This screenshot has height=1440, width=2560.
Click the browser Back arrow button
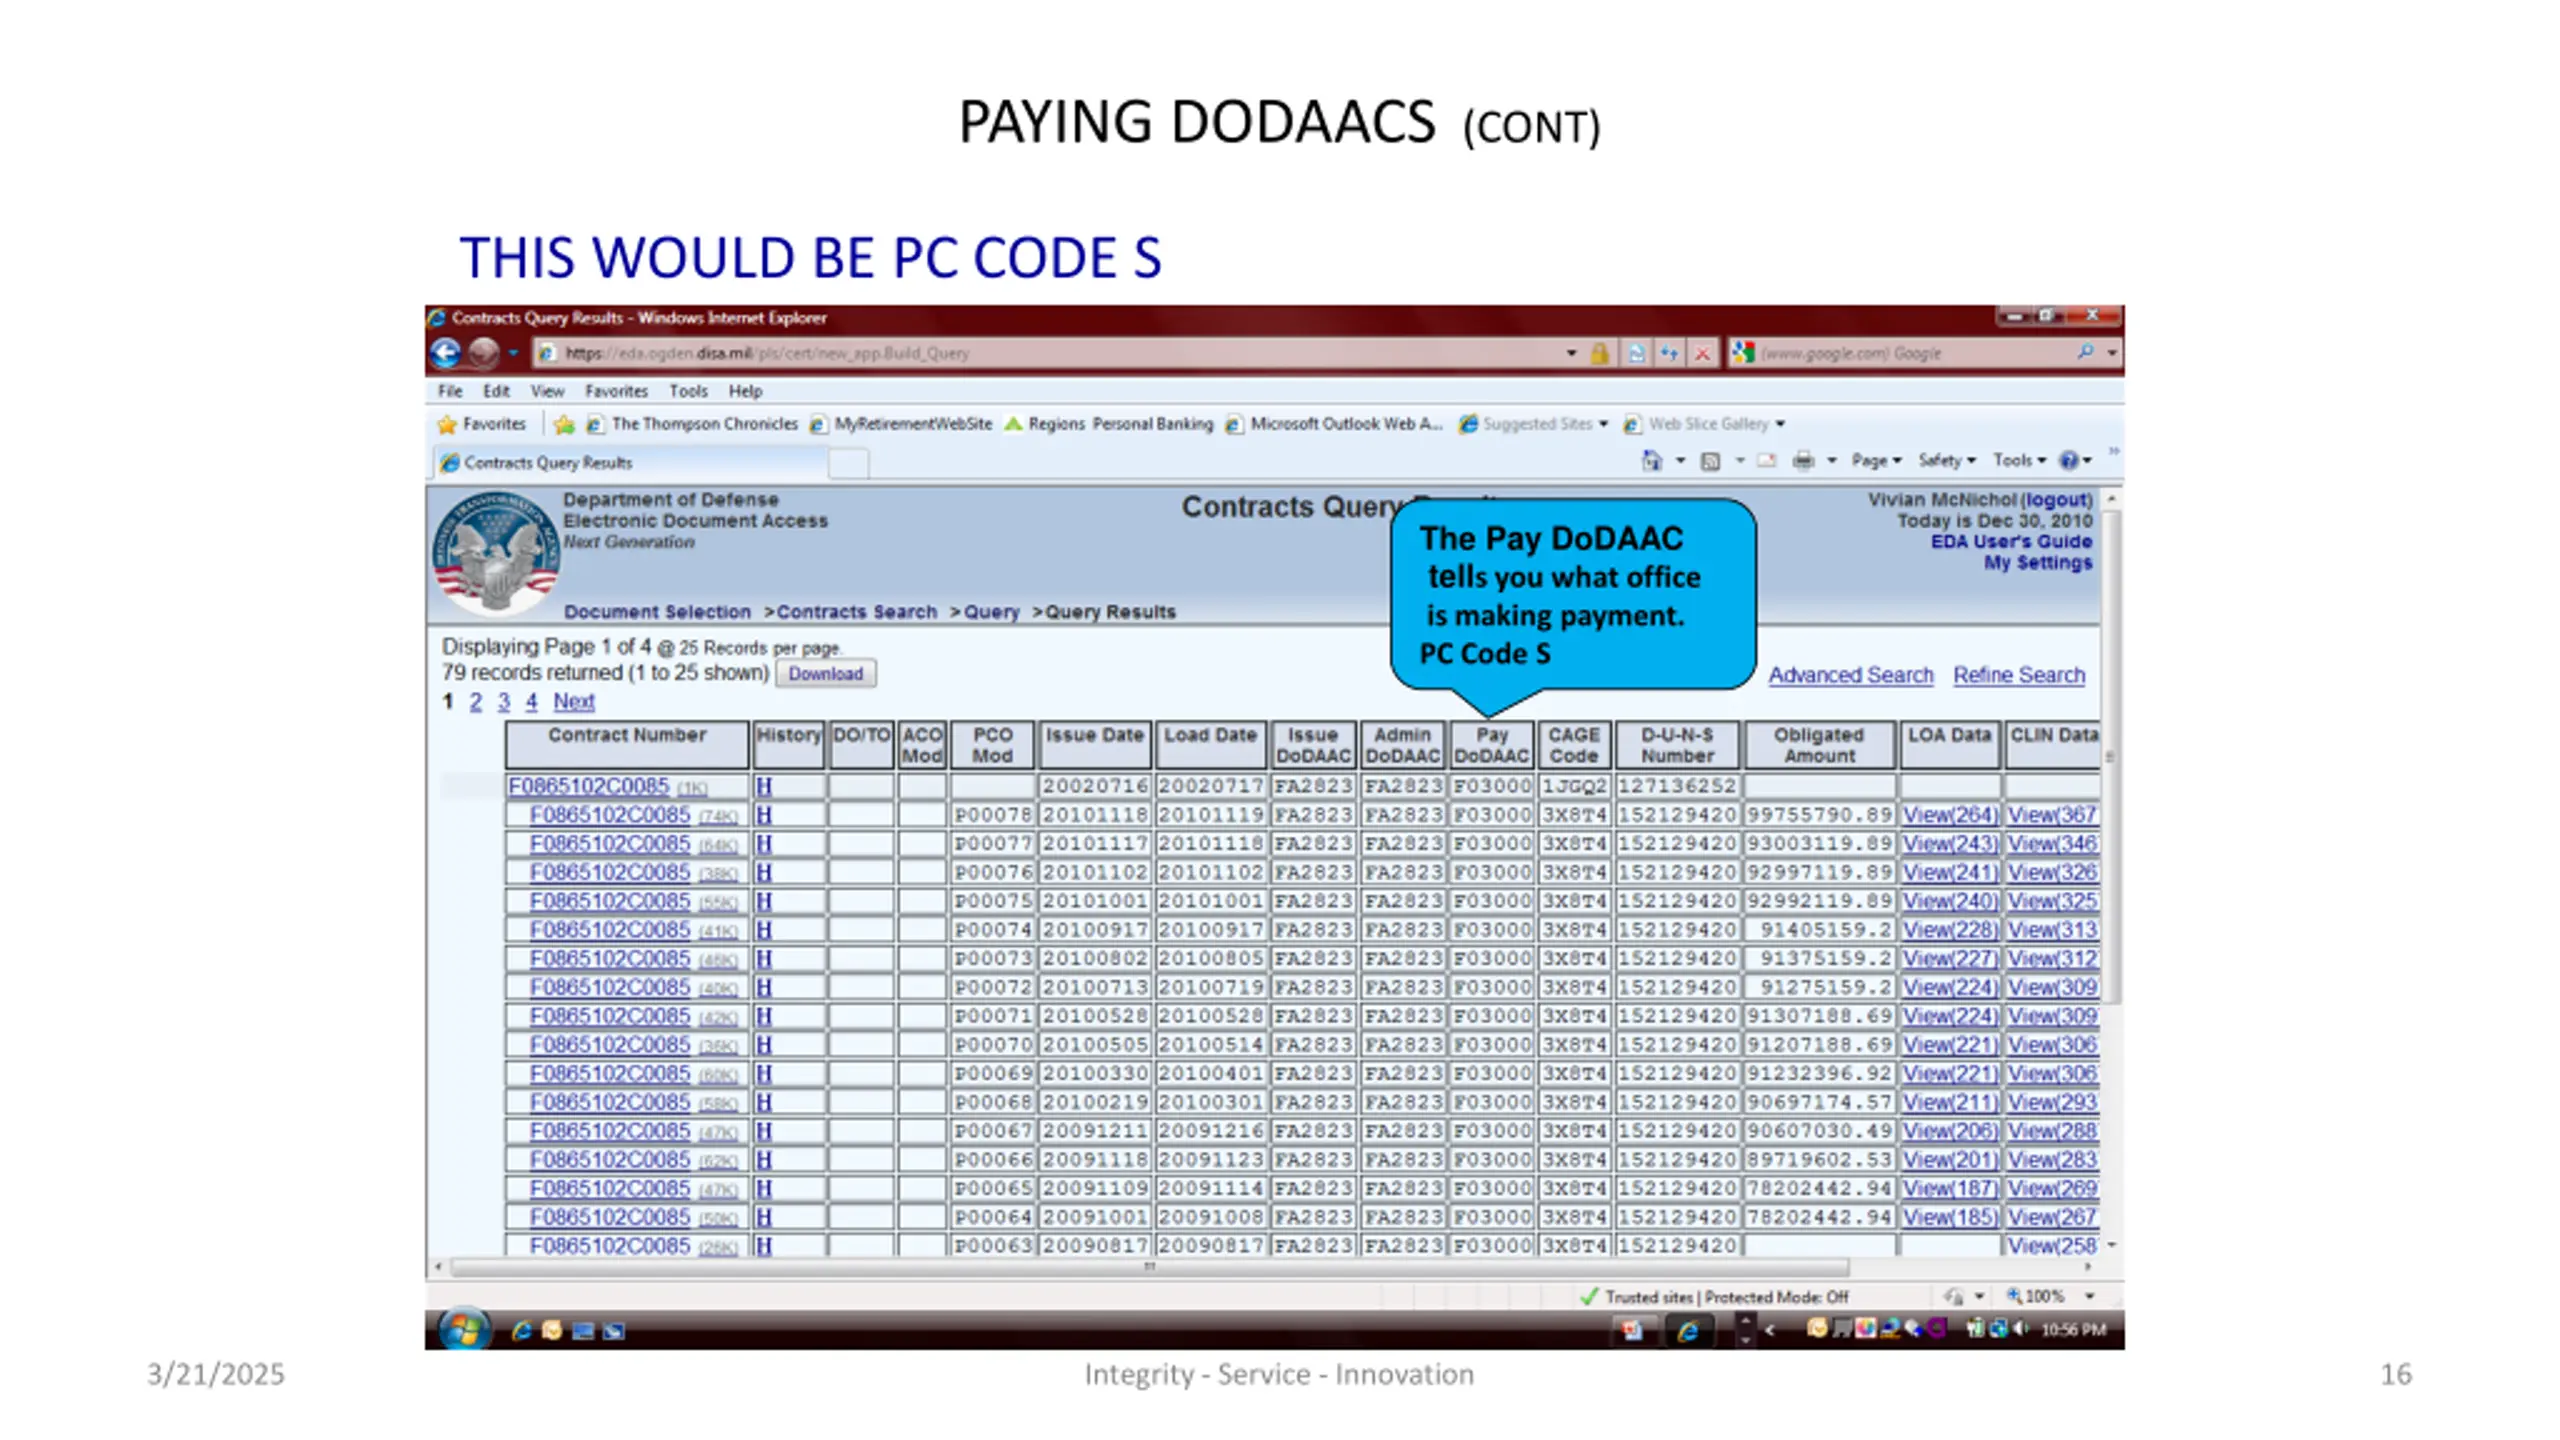point(446,353)
